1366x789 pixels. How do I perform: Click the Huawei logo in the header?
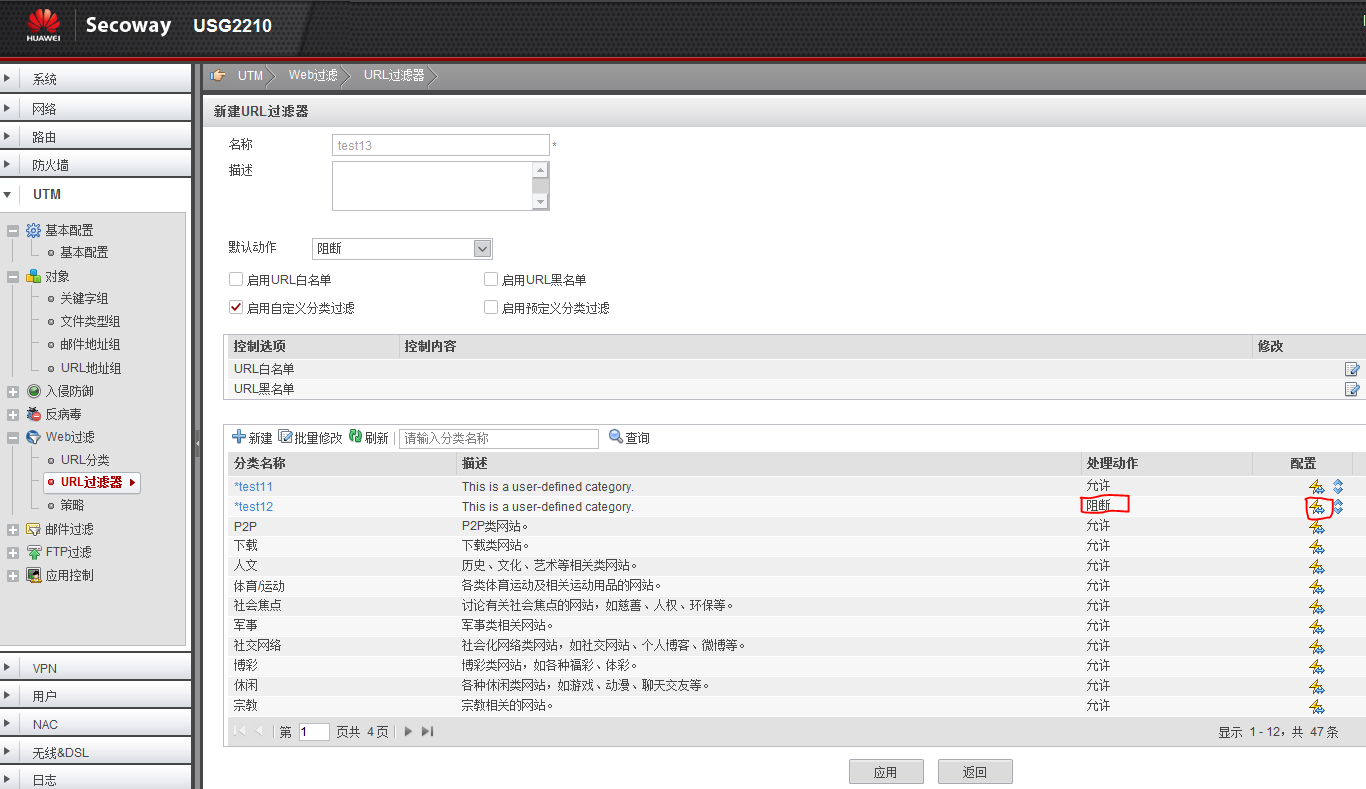coord(43,25)
